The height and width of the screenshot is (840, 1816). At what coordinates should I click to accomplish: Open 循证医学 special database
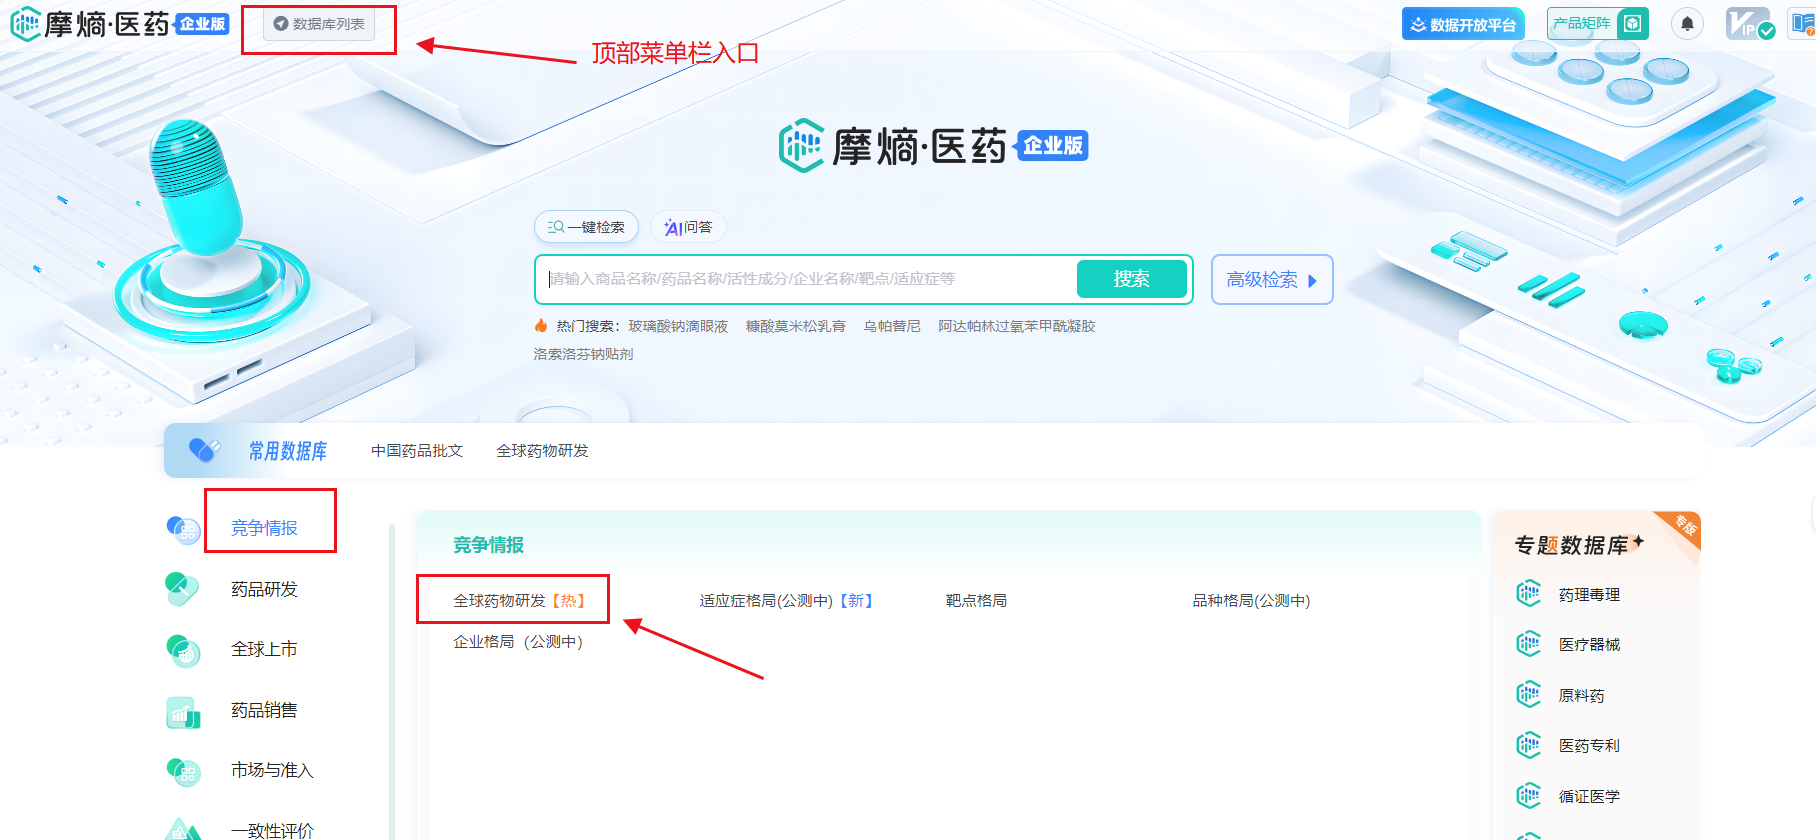(x=1589, y=796)
